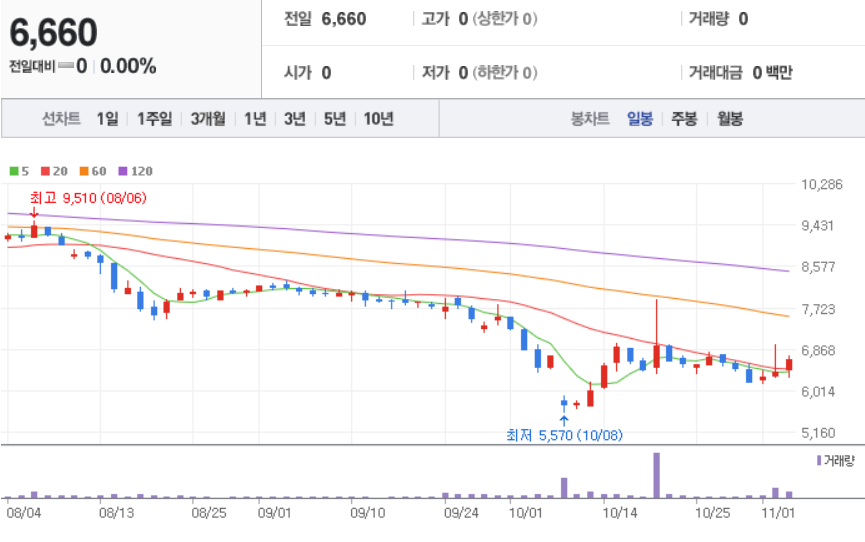
Task: Click the 7,723 price axis label
Action: click(818, 309)
